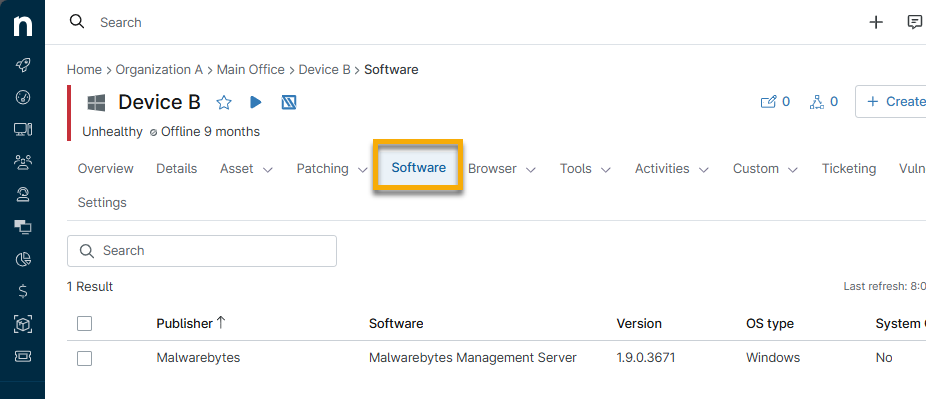Screen dimensions: 926x399
Task: Click the crossed-out square icon beside Device B
Action: (x=288, y=103)
